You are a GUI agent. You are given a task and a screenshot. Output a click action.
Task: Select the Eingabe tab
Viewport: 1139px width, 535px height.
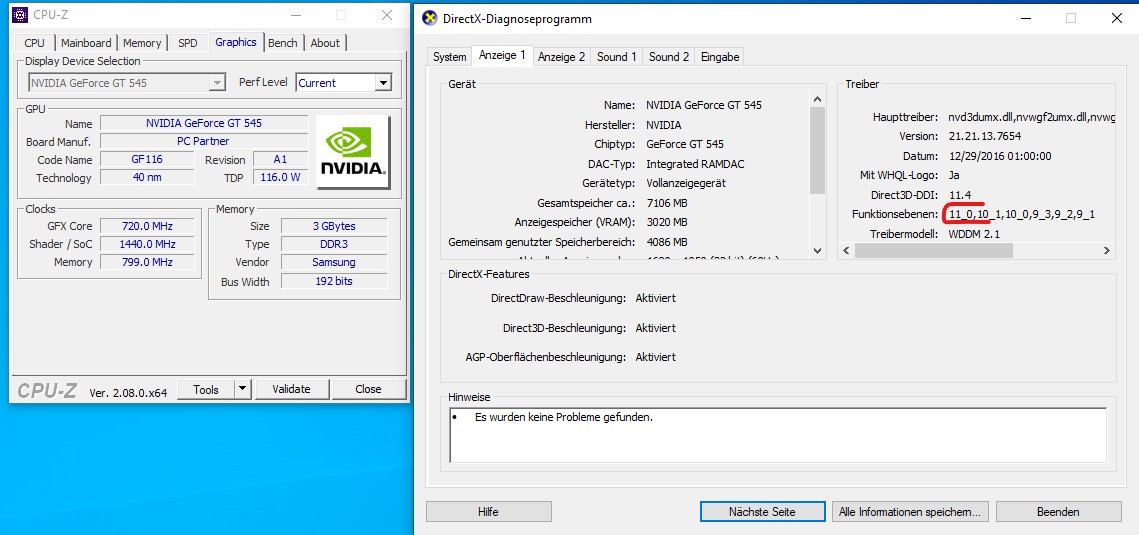pyautogui.click(x=720, y=57)
